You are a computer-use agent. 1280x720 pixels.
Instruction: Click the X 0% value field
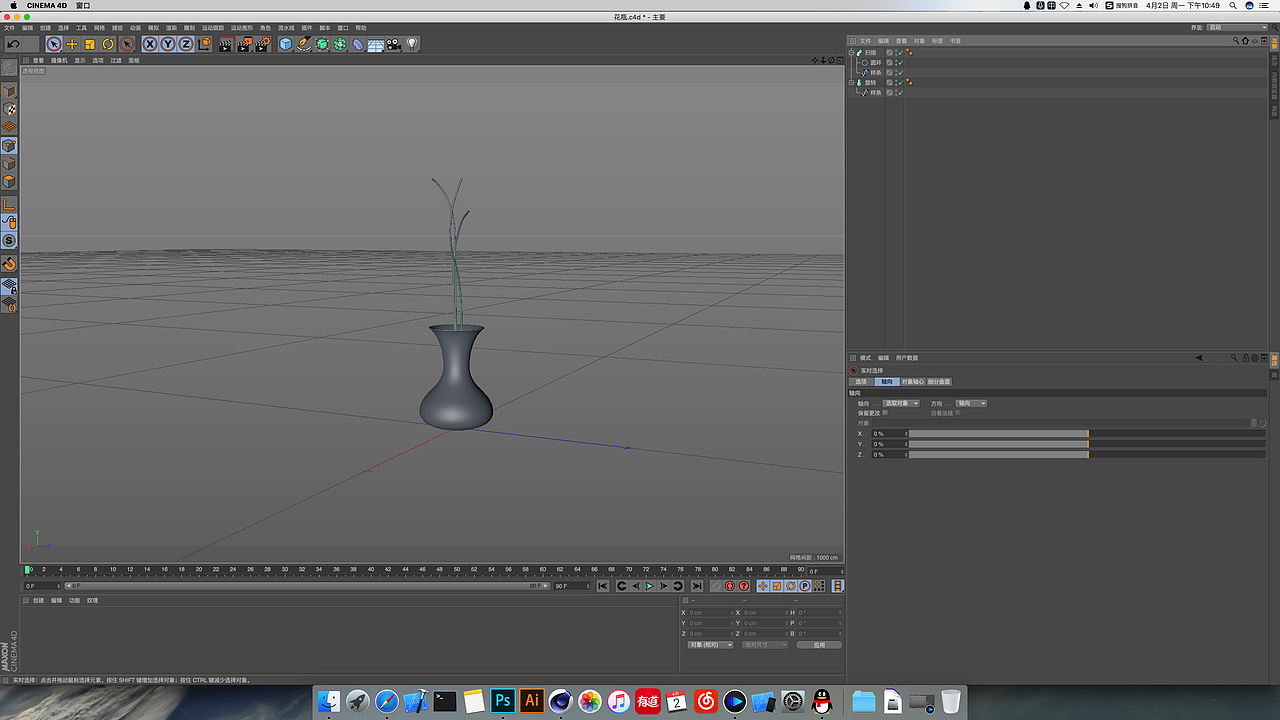pyautogui.click(x=889, y=434)
